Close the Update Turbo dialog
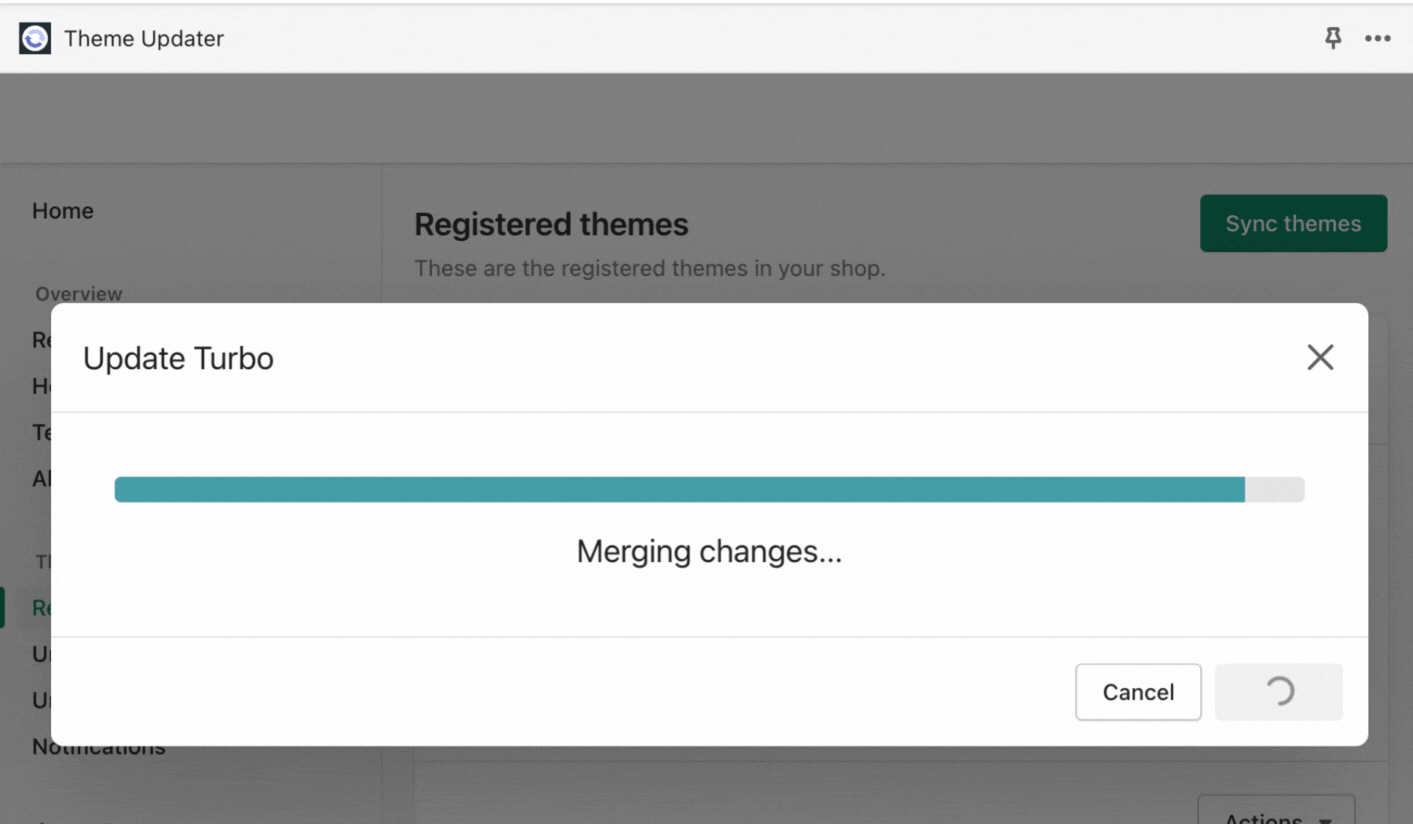 click(1320, 358)
